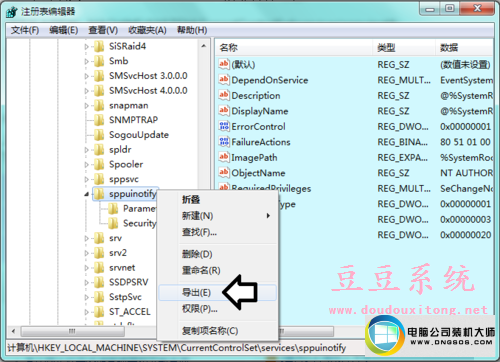Click the 名称 column header
This screenshot has height=362, width=500.
(x=294, y=48)
